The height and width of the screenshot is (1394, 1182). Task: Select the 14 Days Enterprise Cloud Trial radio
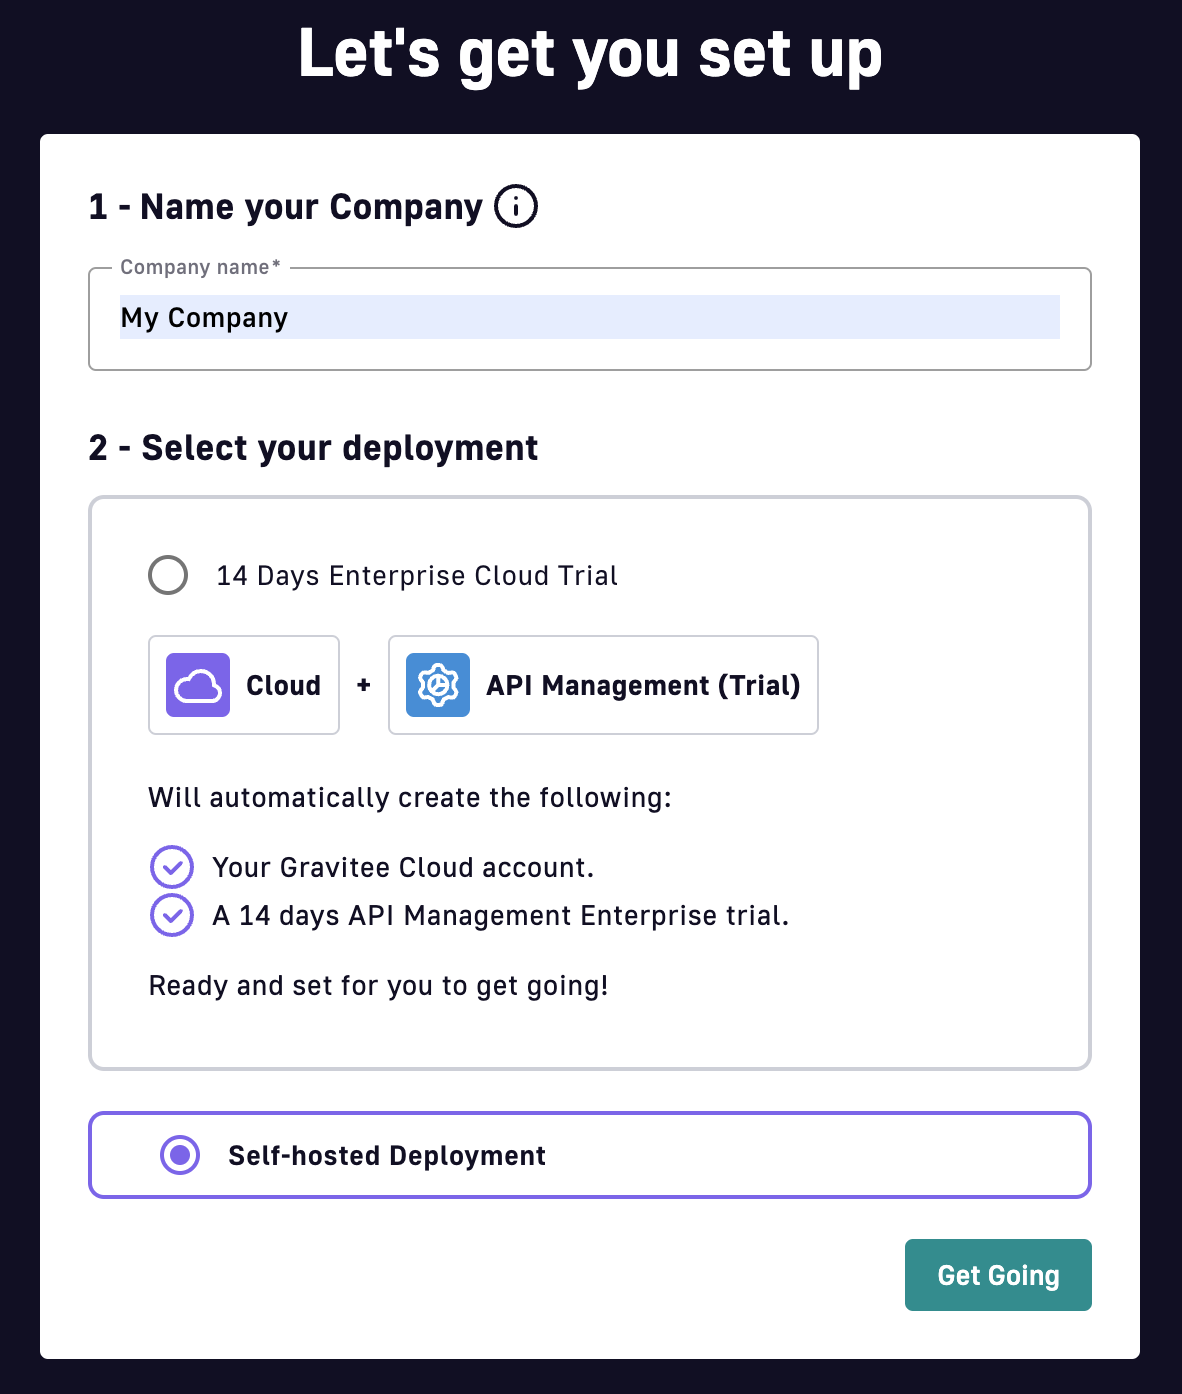pyautogui.click(x=168, y=575)
